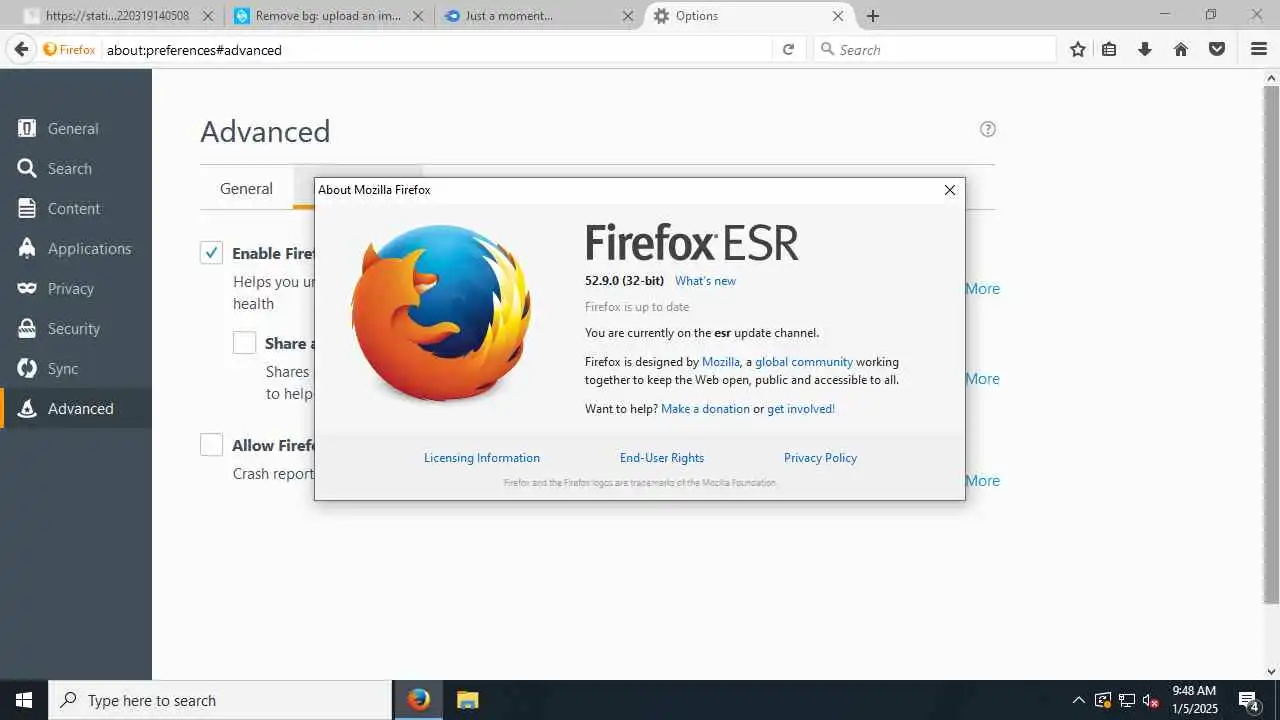The image size is (1280, 720).
Task: Open the Downloads arrow icon
Action: click(x=1145, y=49)
